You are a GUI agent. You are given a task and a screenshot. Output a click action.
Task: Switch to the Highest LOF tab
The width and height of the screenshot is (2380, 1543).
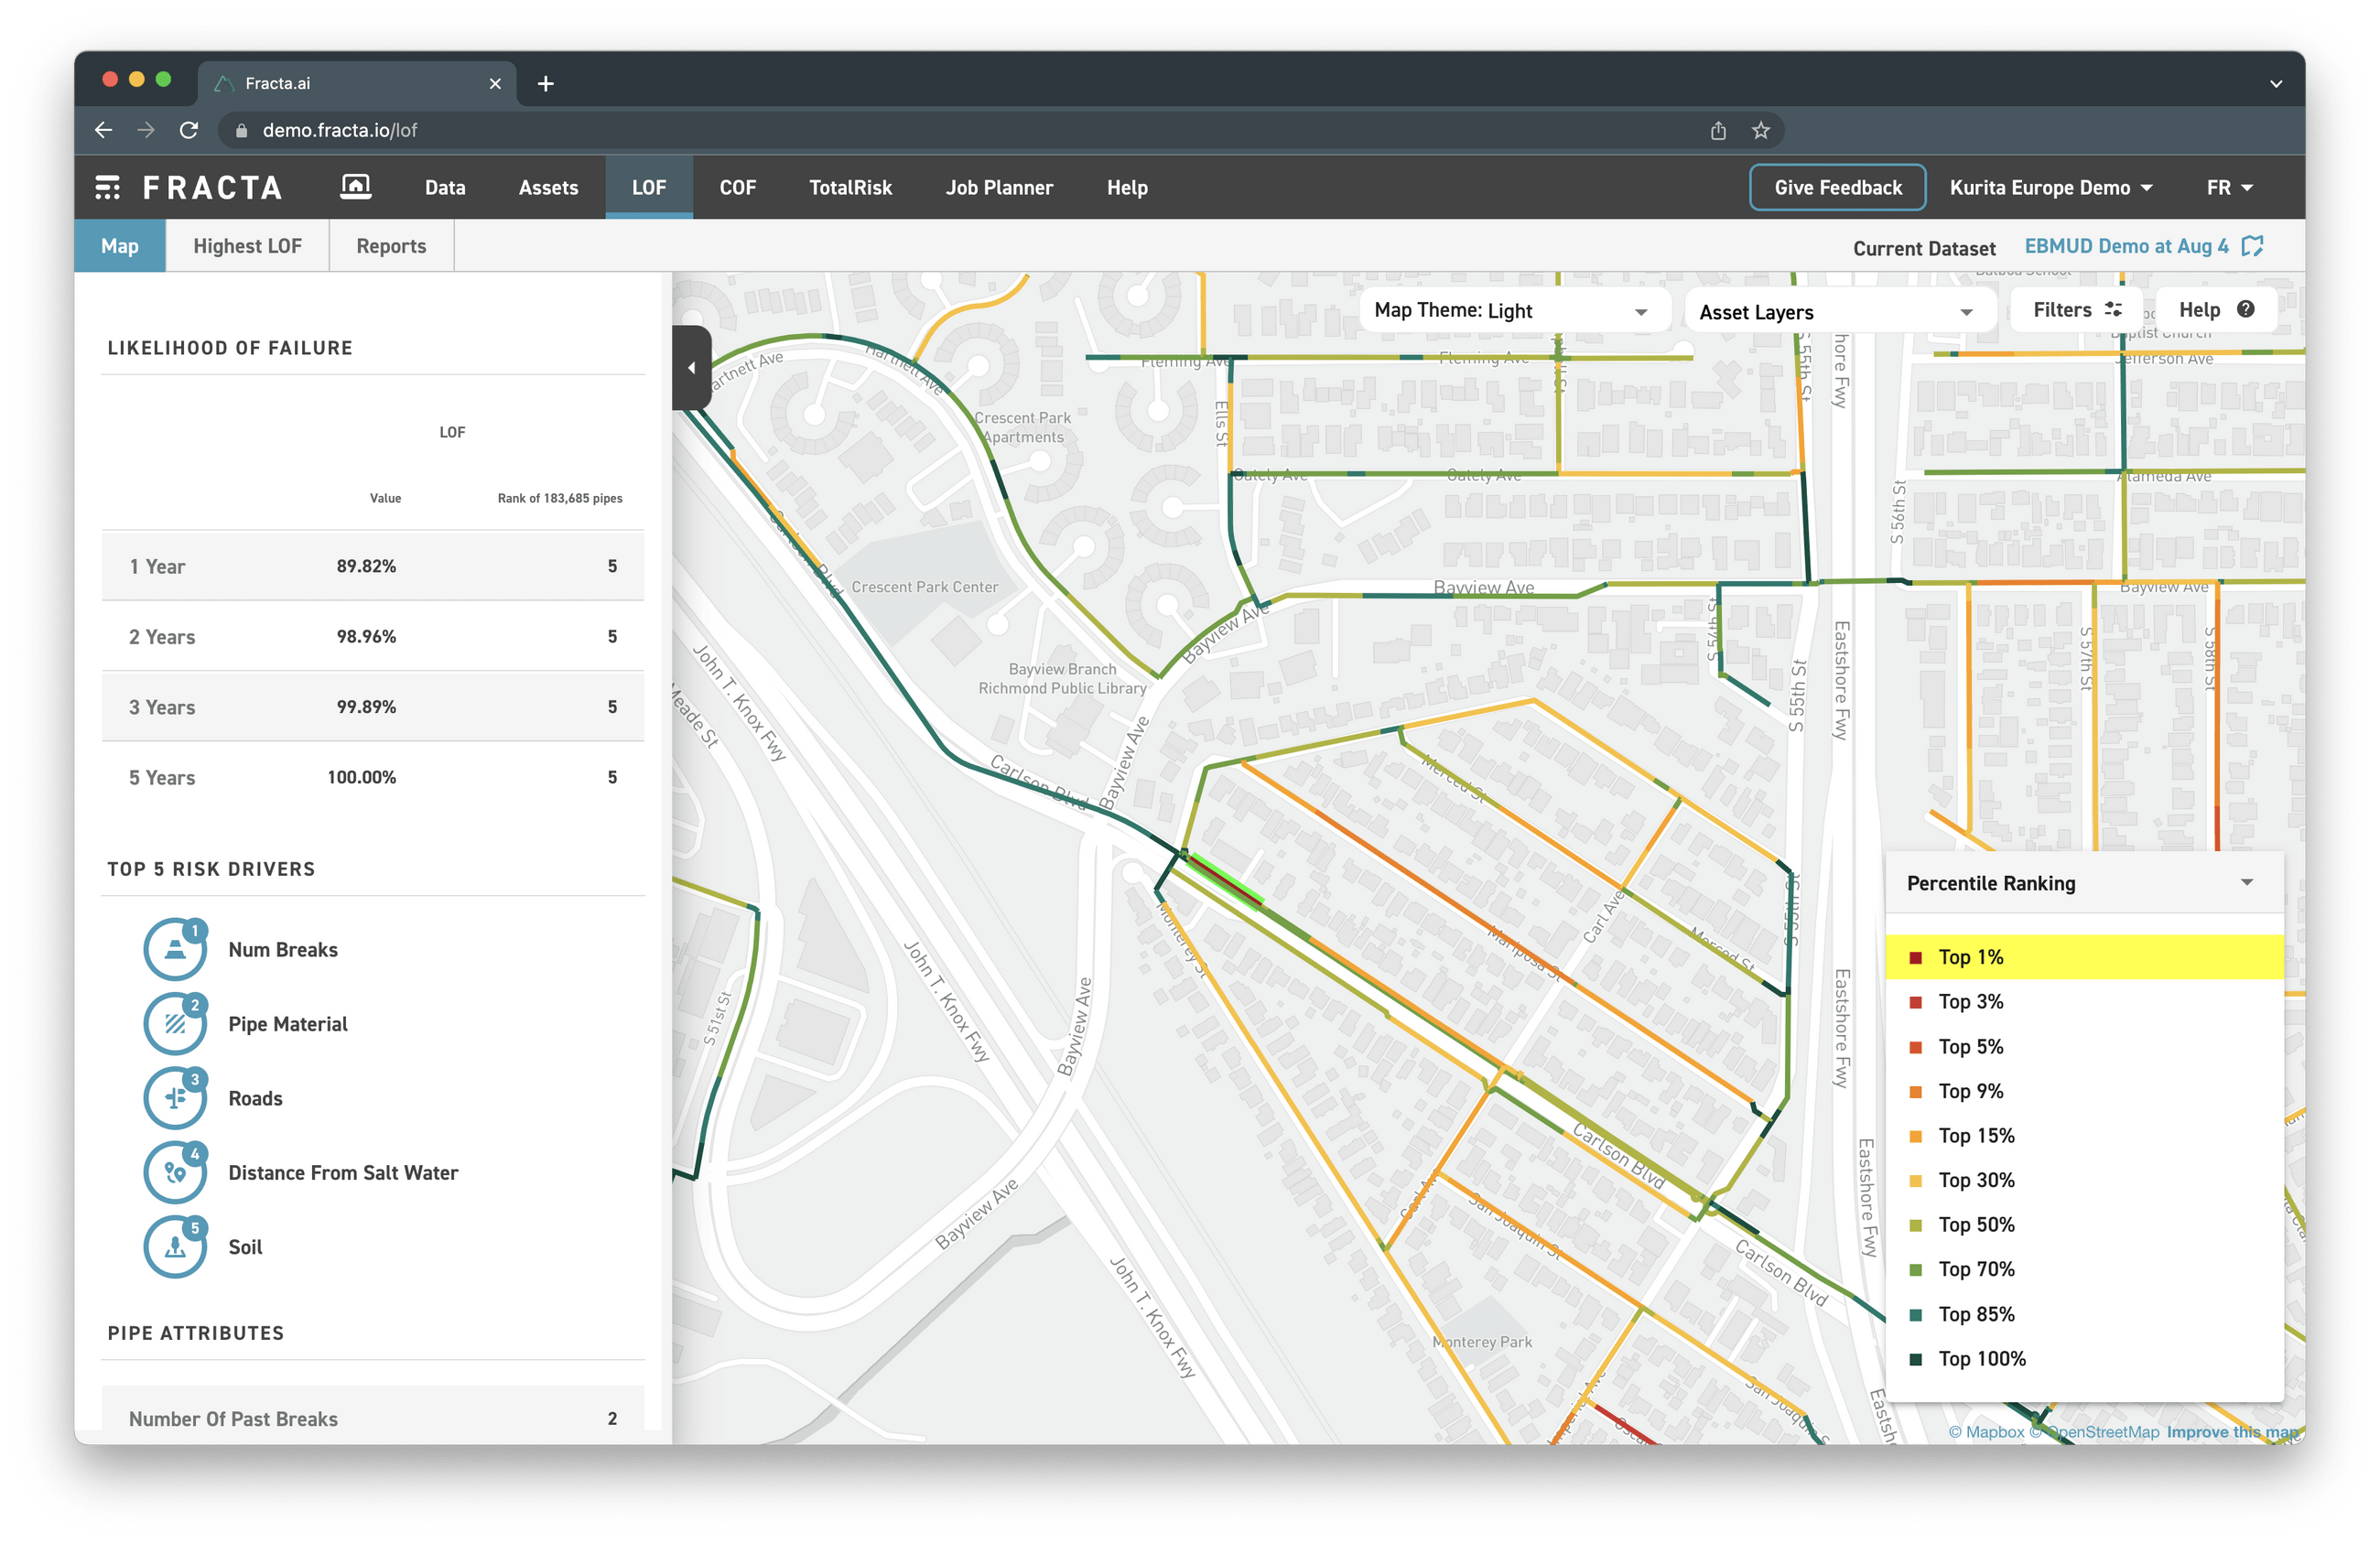coord(247,246)
